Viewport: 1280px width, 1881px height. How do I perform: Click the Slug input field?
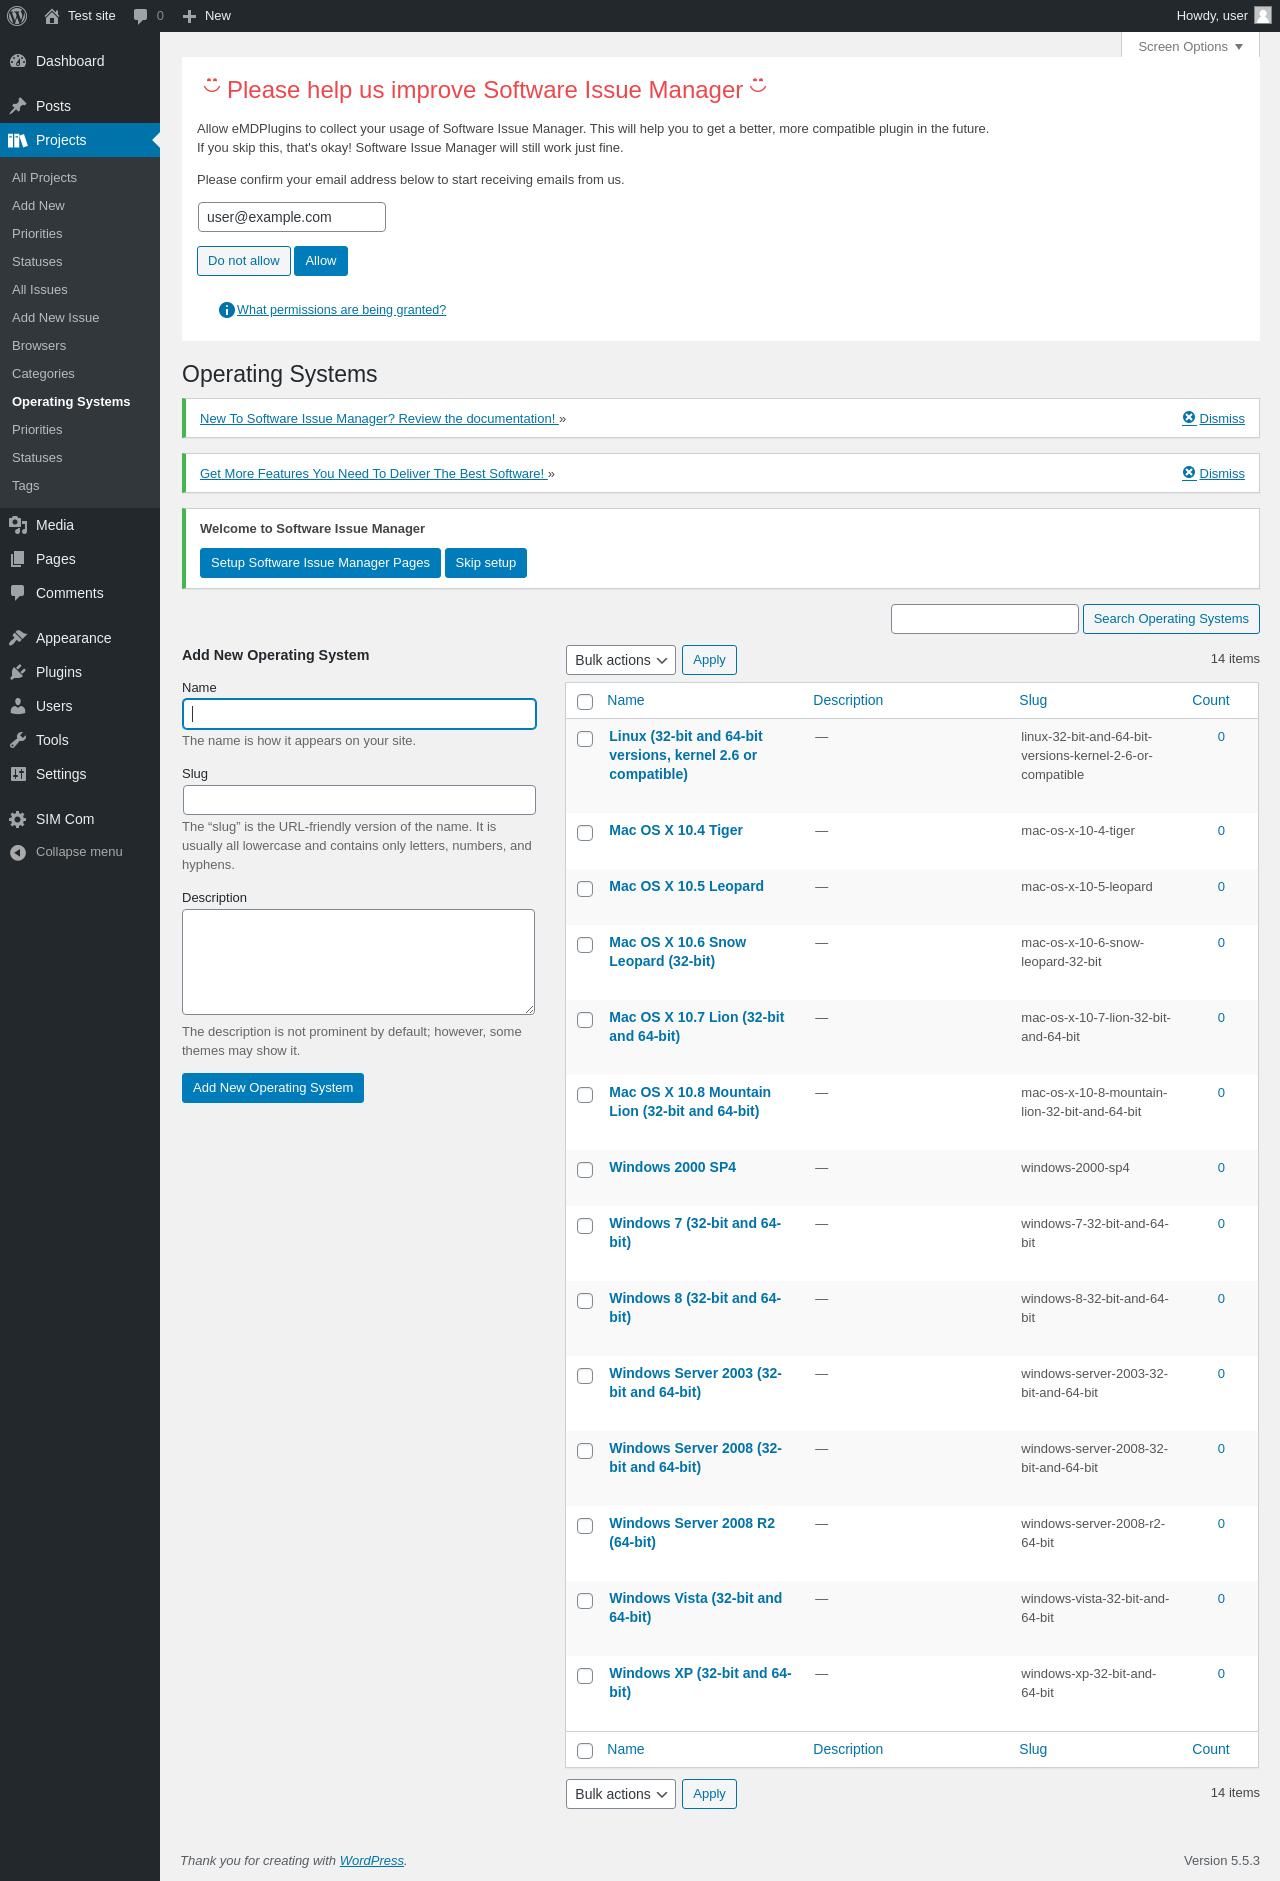359,800
